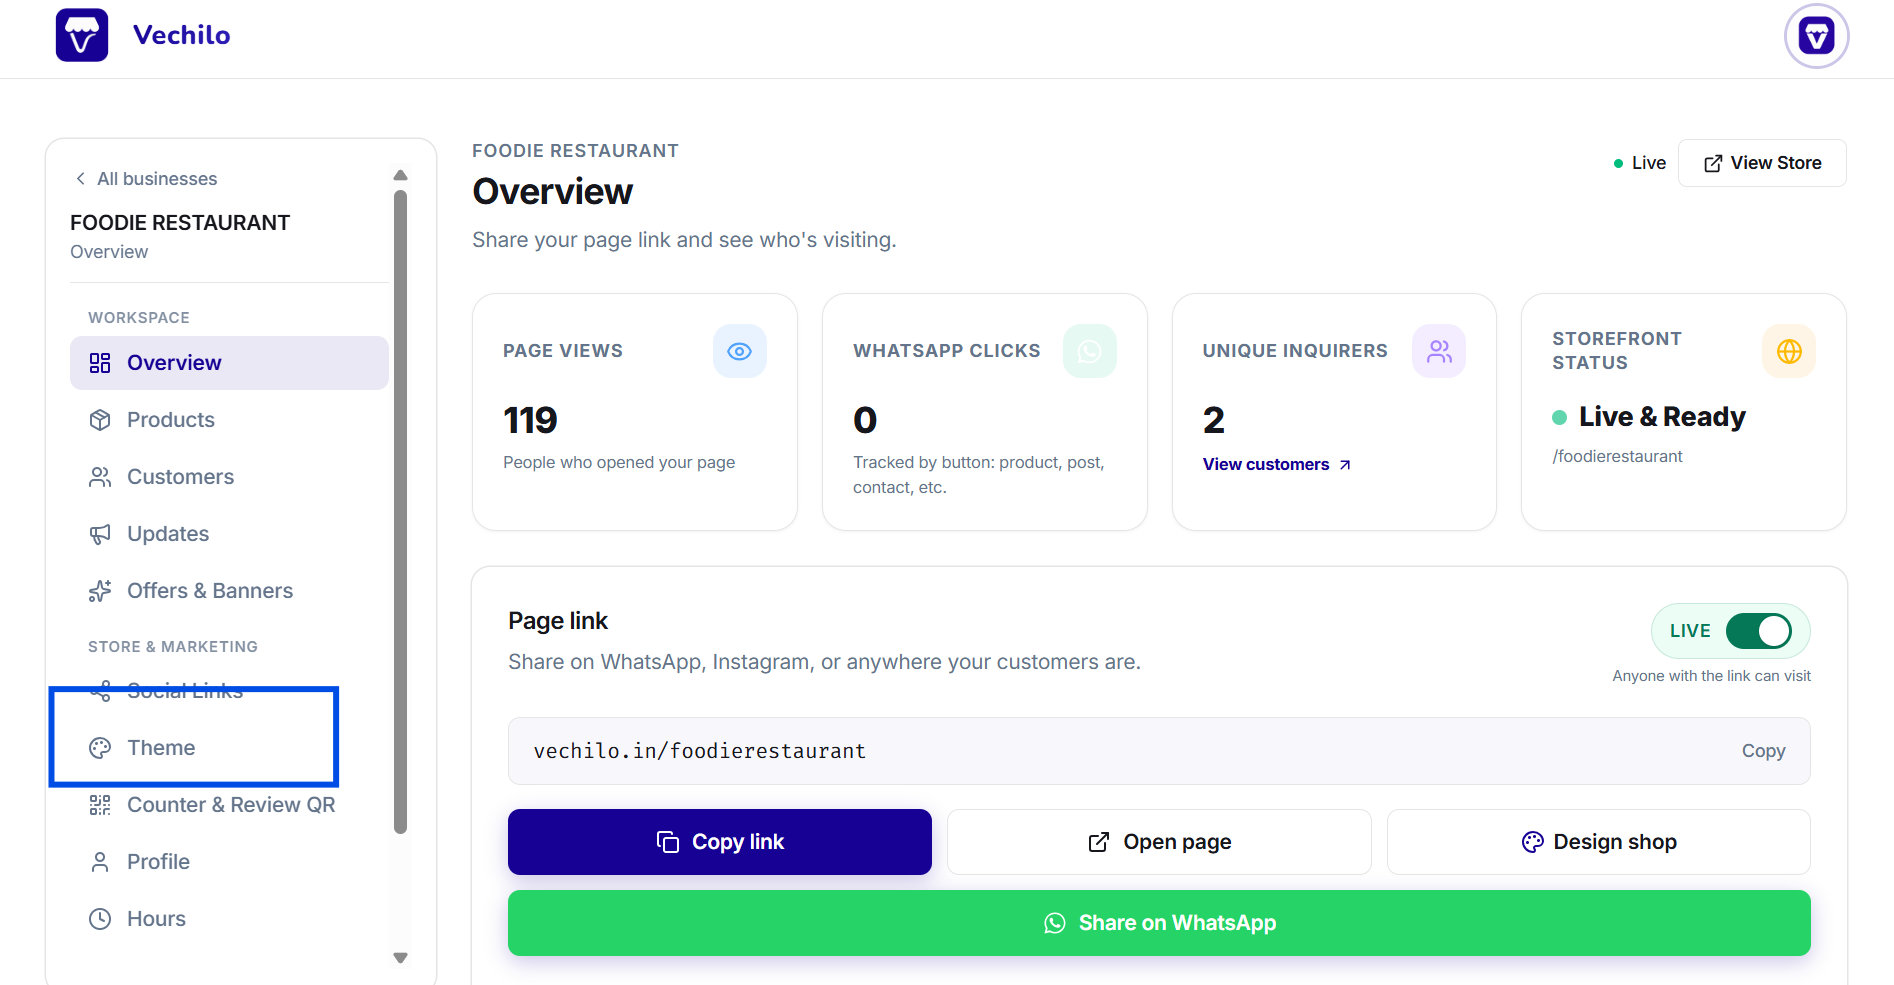Open the Customers menu item
The width and height of the screenshot is (1894, 985).
(229, 477)
